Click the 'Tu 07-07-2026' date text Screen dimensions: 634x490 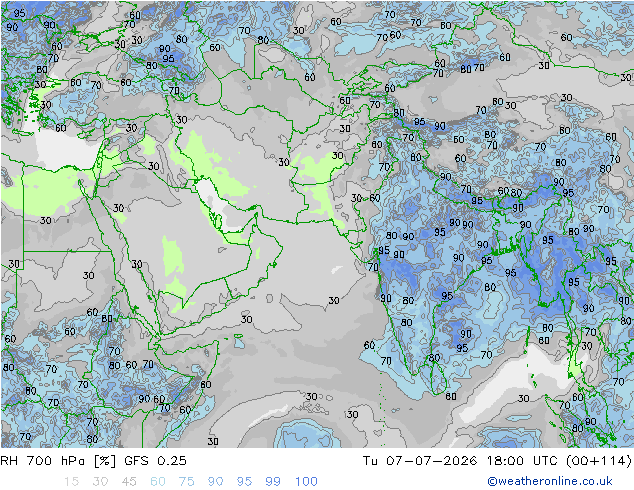(420, 460)
